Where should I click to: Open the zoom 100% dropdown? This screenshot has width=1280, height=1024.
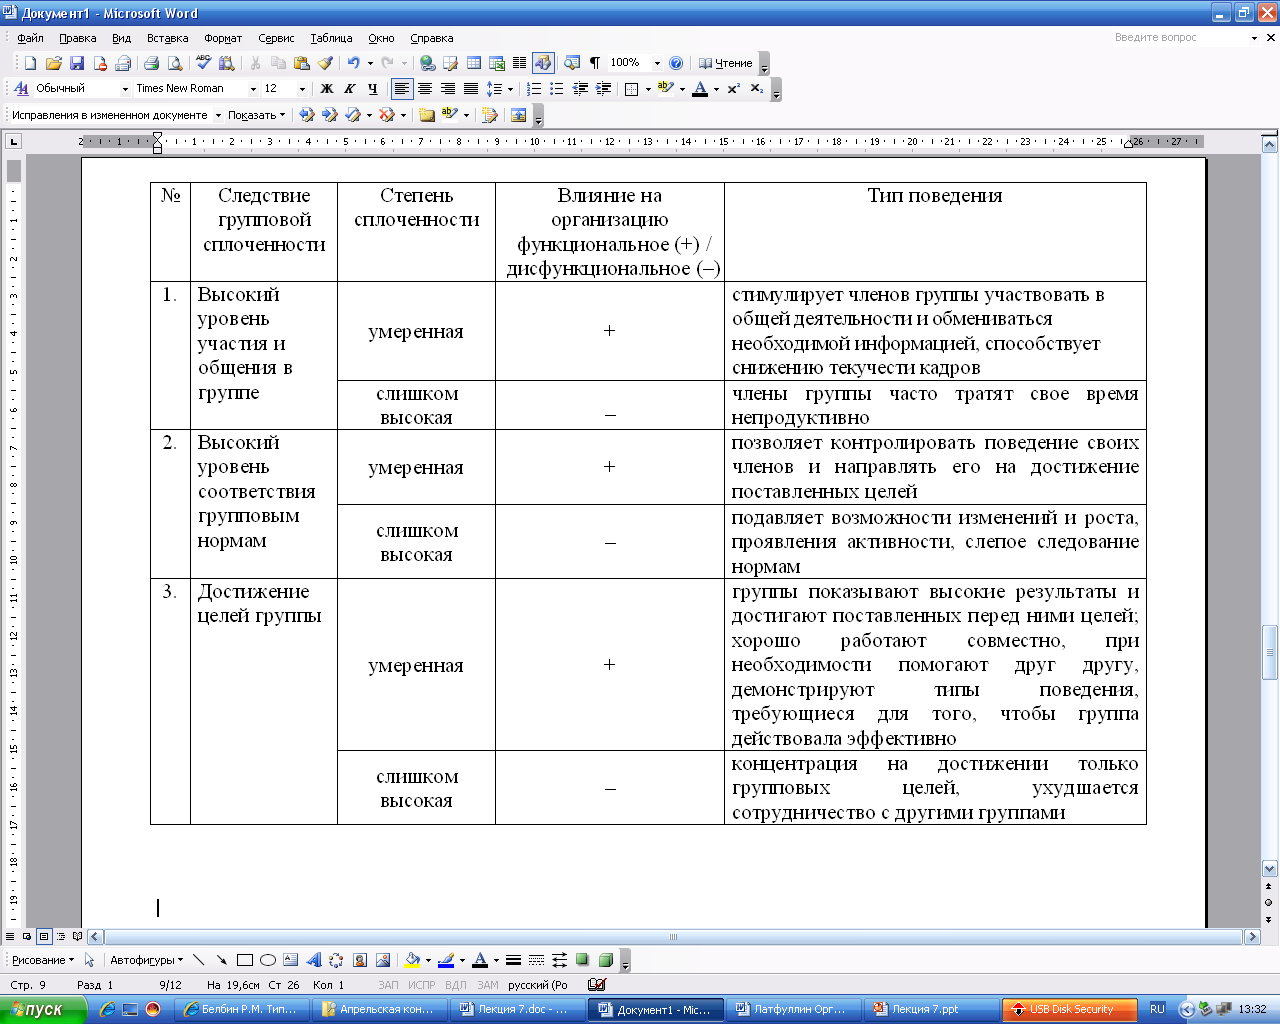coord(657,63)
